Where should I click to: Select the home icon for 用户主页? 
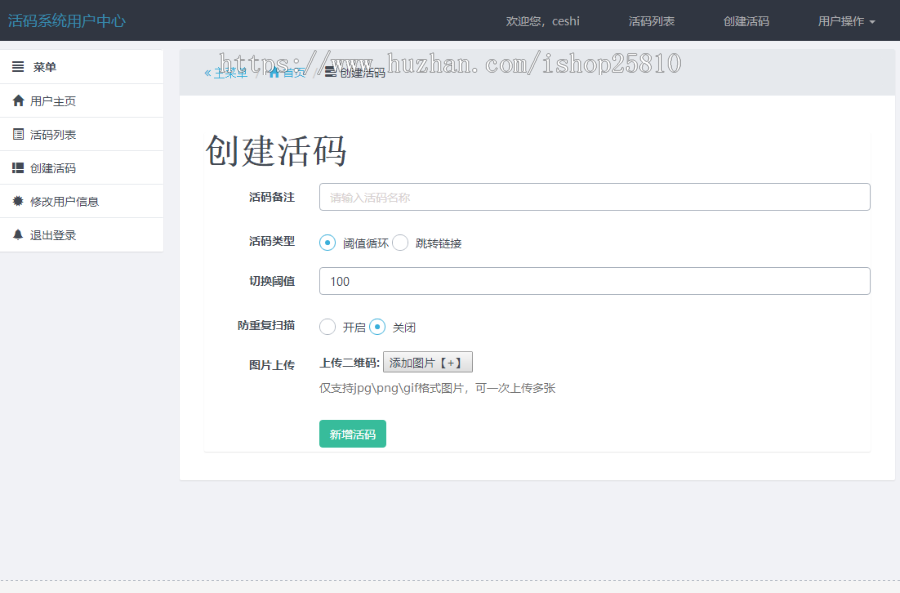coord(18,100)
